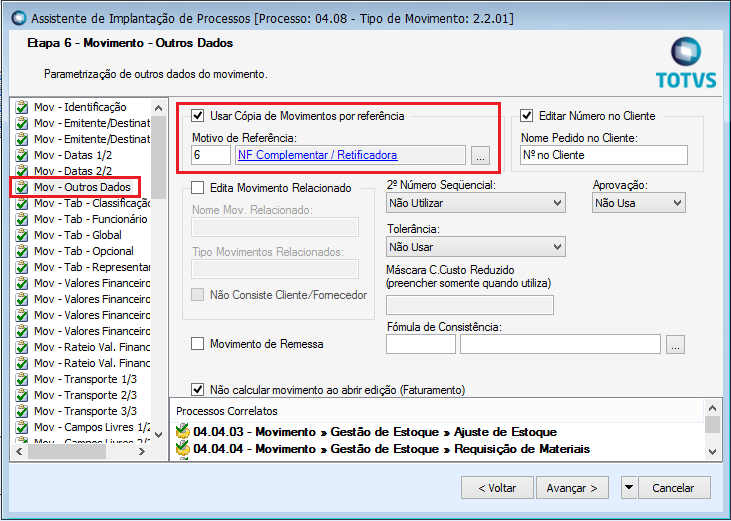This screenshot has height=521, width=731.
Task: Select process 04.04.03 Ajuste de Estoque
Action: click(x=375, y=432)
